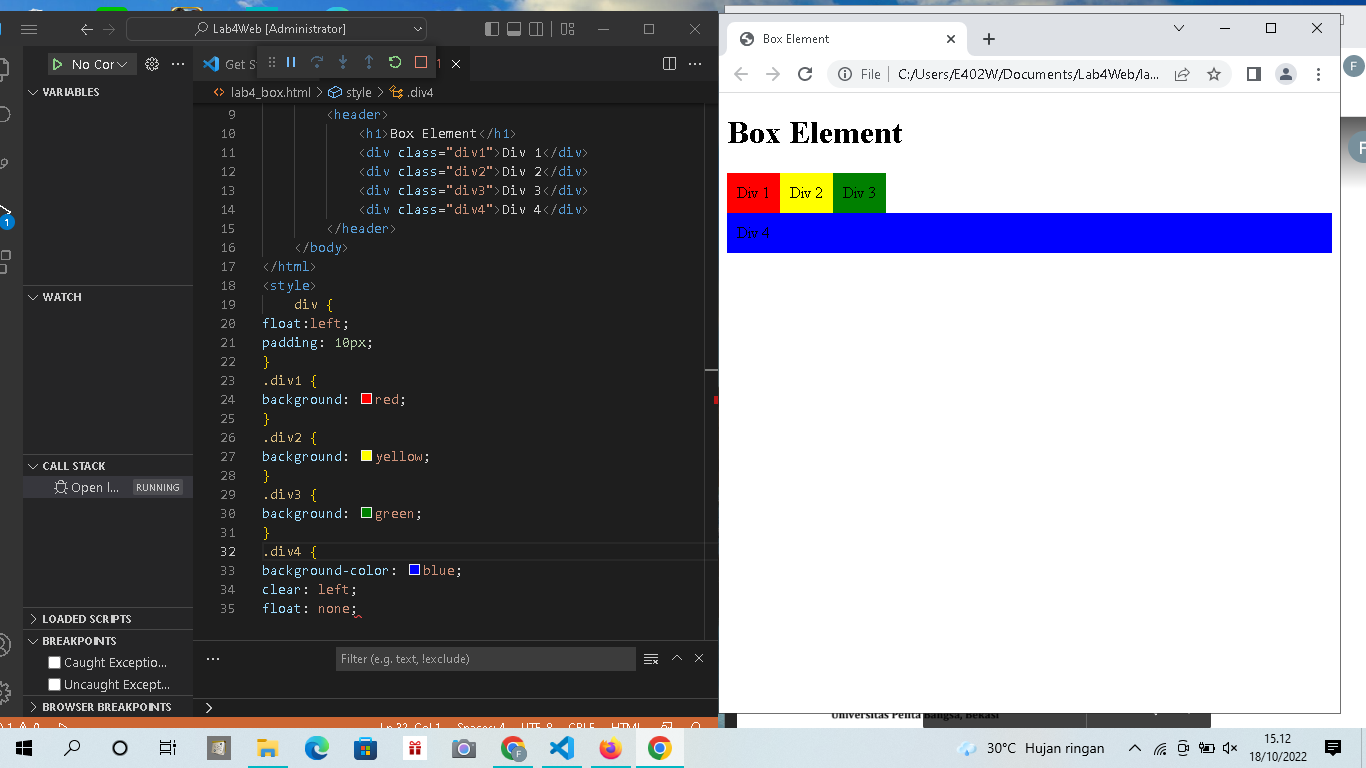Open the VS Code hamburger menu

[29, 29]
